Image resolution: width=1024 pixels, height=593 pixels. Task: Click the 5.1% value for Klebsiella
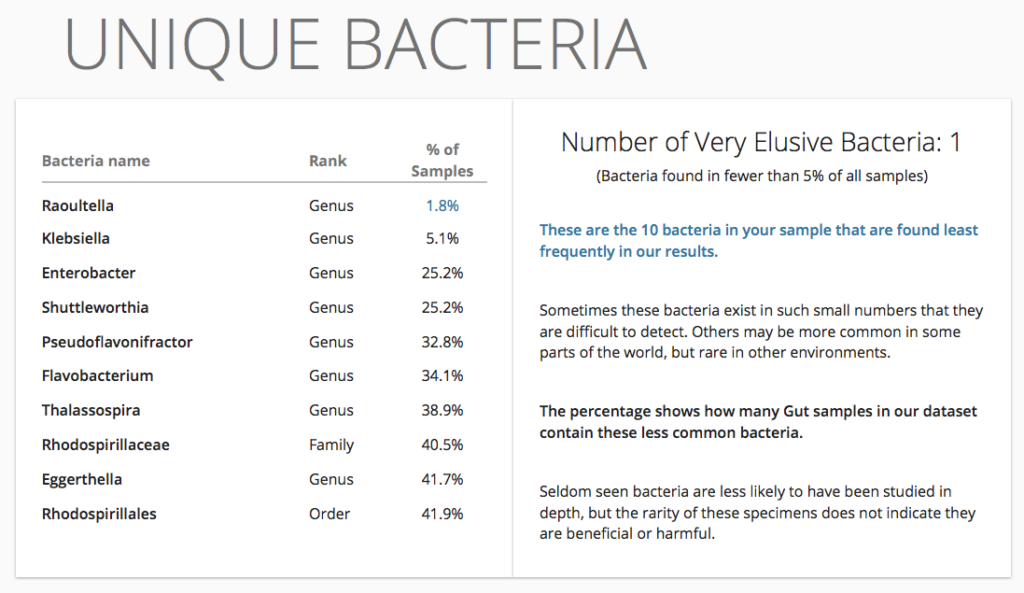(x=442, y=238)
